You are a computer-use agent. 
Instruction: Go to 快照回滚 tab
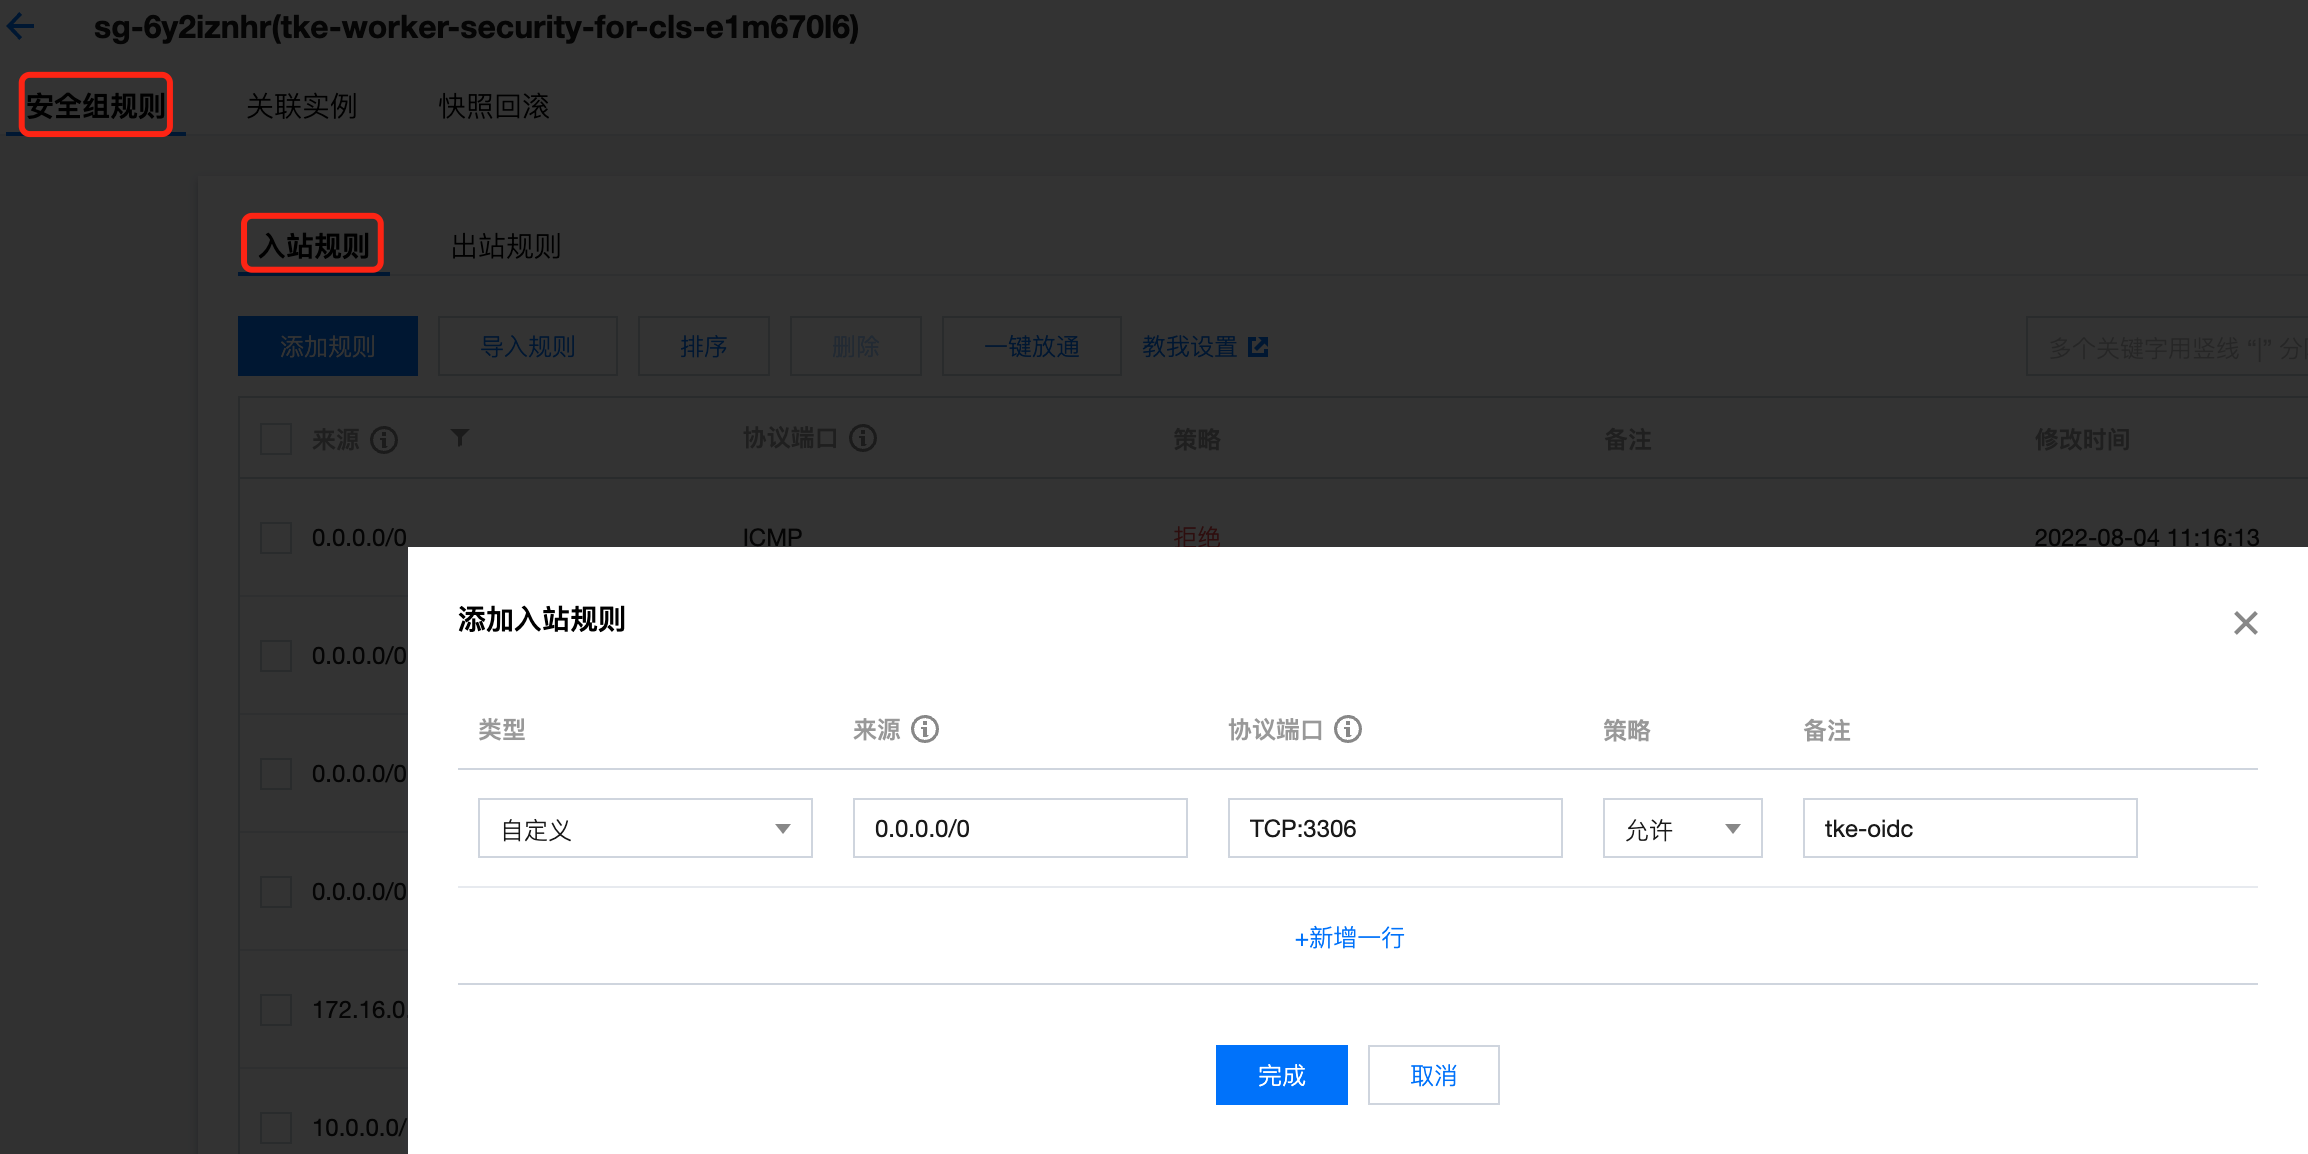point(493,106)
